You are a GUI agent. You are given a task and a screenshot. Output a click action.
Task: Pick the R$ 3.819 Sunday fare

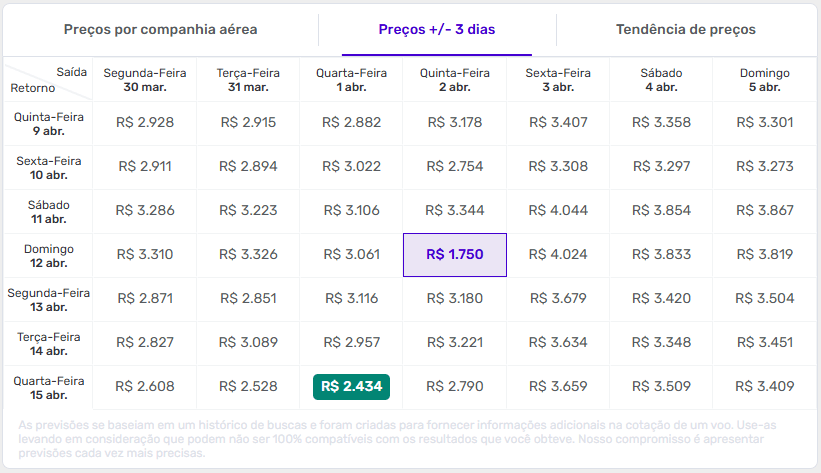[765, 255]
